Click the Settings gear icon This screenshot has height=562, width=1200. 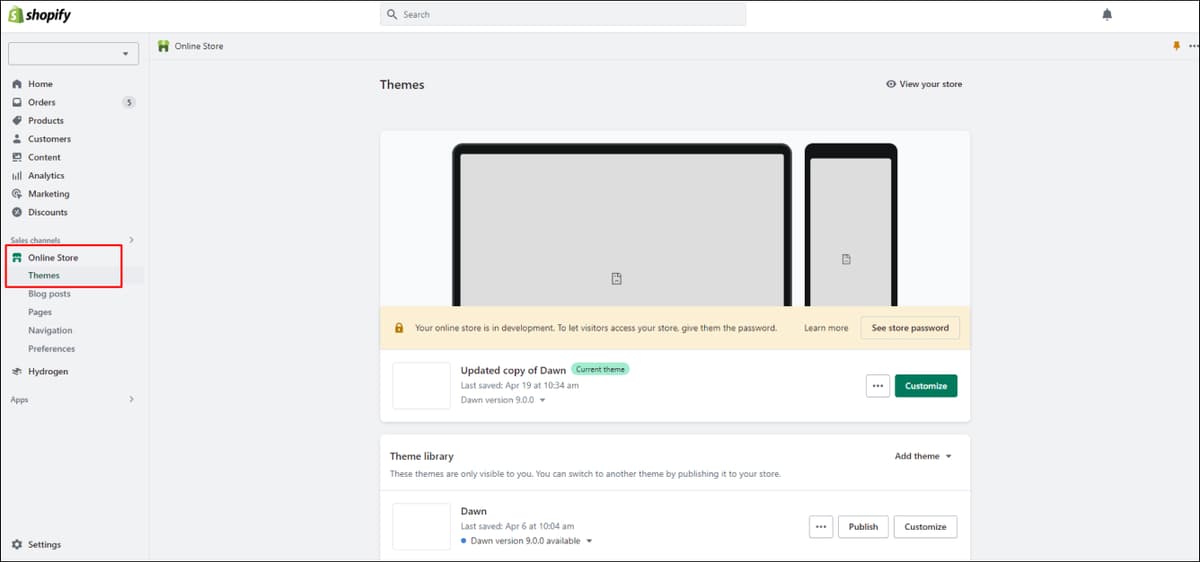click(x=17, y=544)
